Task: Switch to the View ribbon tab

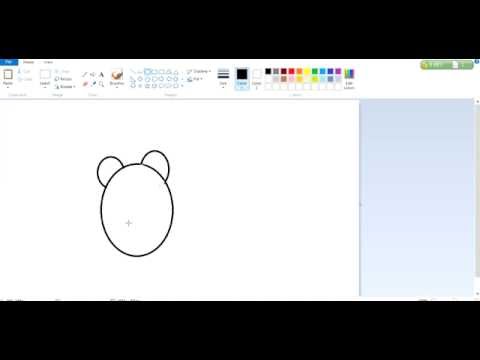Action: pyautogui.click(x=48, y=62)
